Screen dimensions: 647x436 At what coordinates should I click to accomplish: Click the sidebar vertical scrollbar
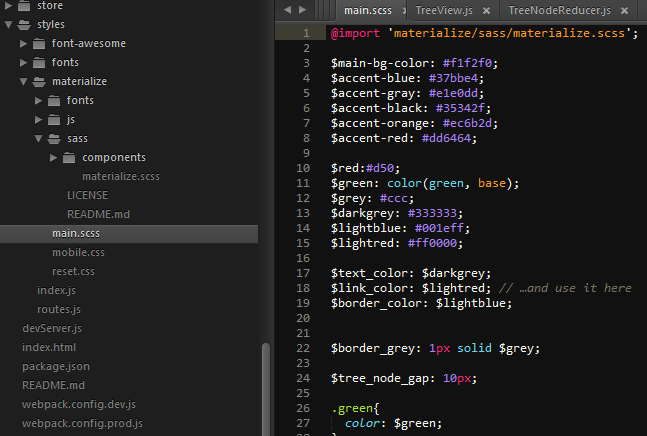pyautogui.click(x=266, y=388)
